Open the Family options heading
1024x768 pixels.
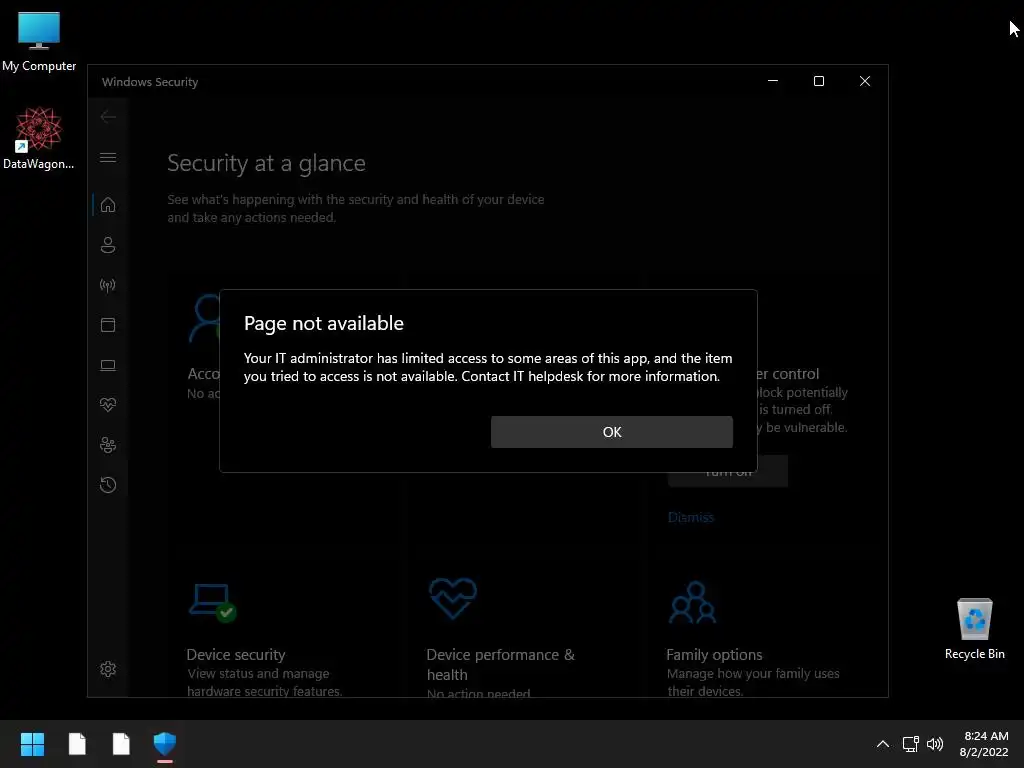point(714,654)
